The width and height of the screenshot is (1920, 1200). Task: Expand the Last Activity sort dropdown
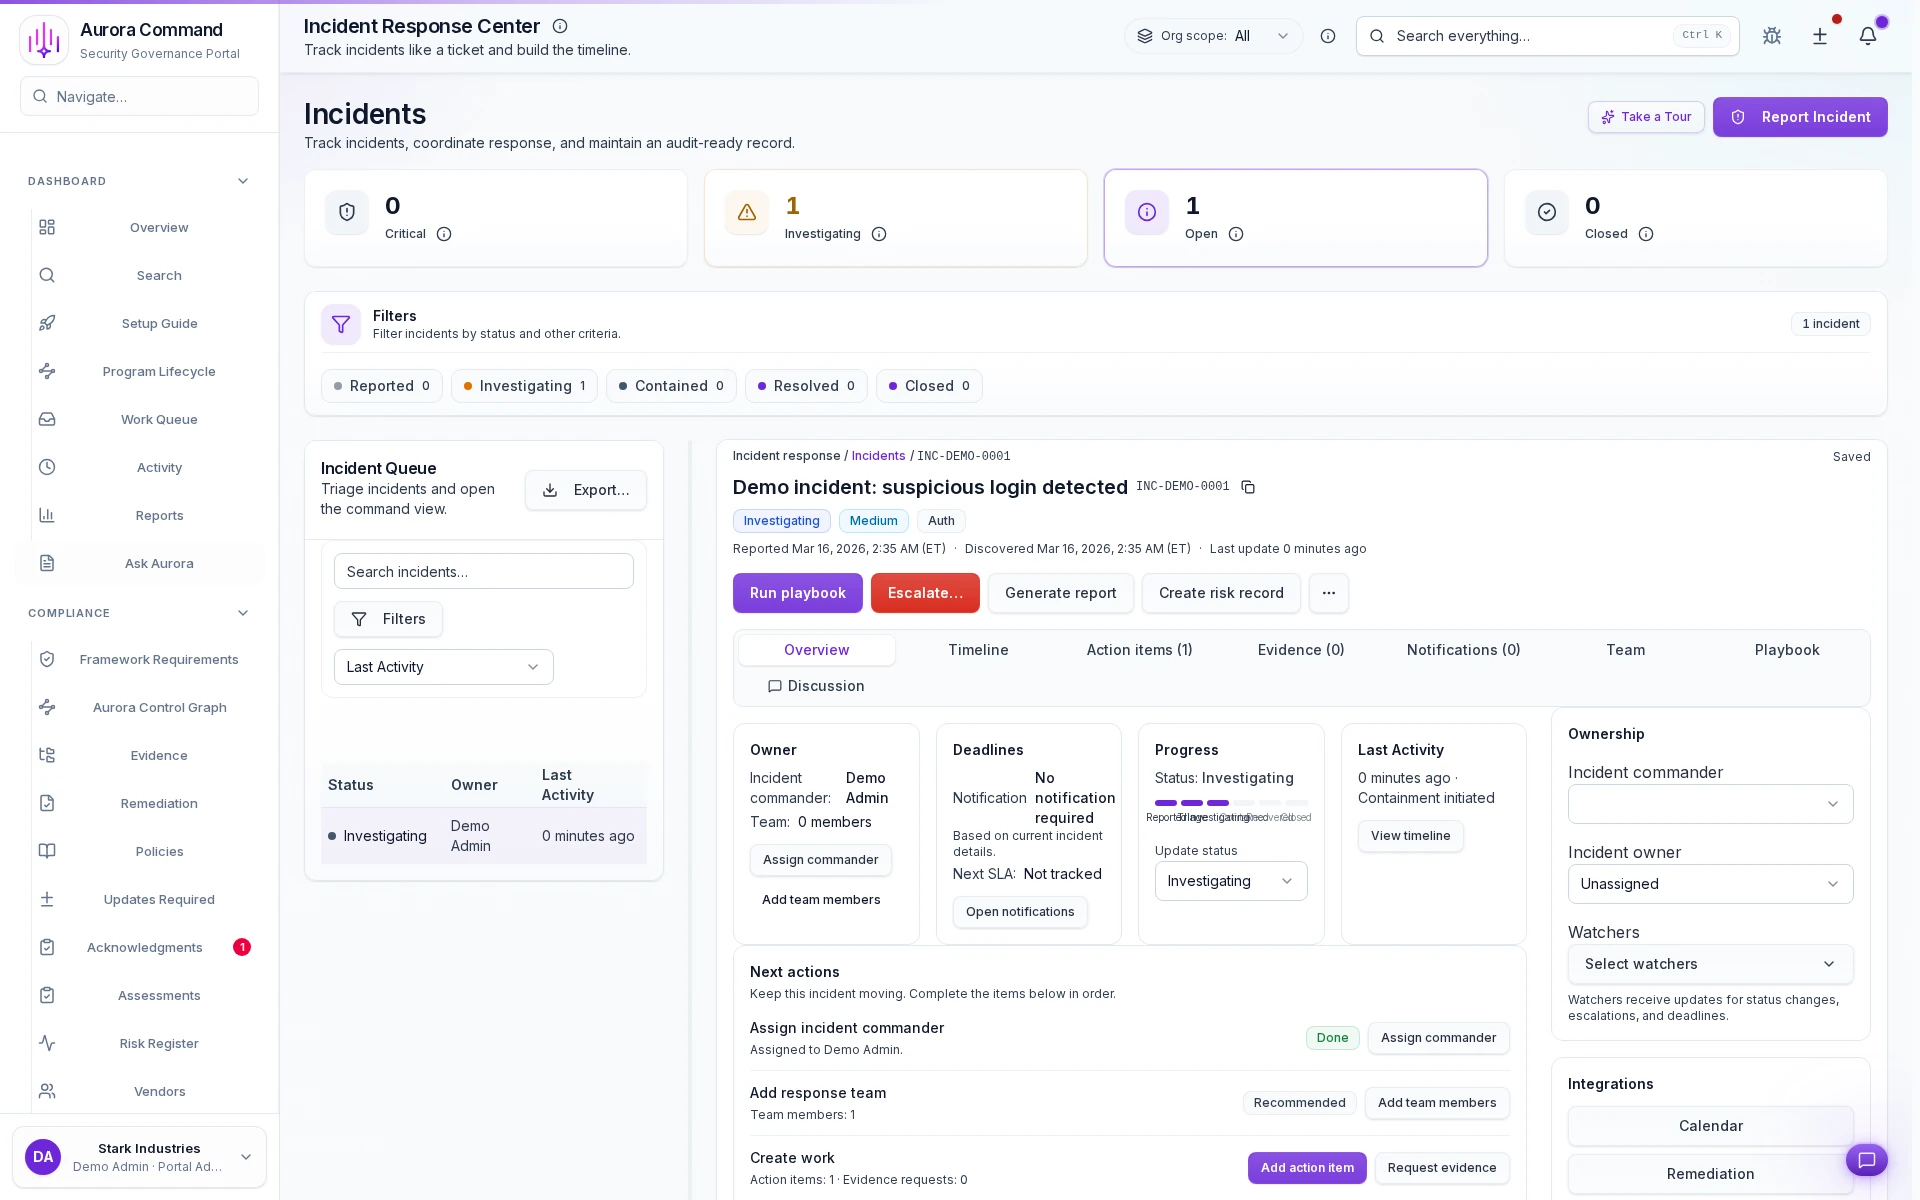tap(443, 667)
